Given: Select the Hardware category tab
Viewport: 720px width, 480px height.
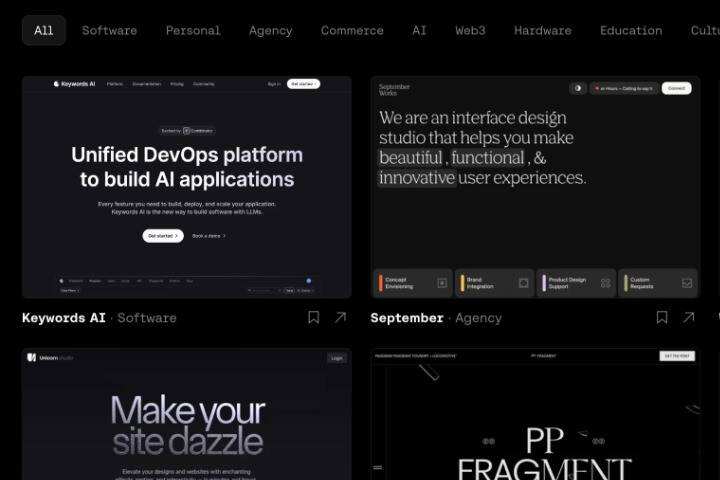Looking at the screenshot, I should pos(543,30).
